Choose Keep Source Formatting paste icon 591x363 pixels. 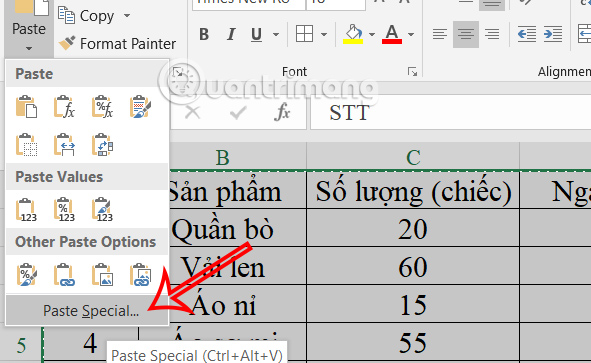tap(141, 107)
